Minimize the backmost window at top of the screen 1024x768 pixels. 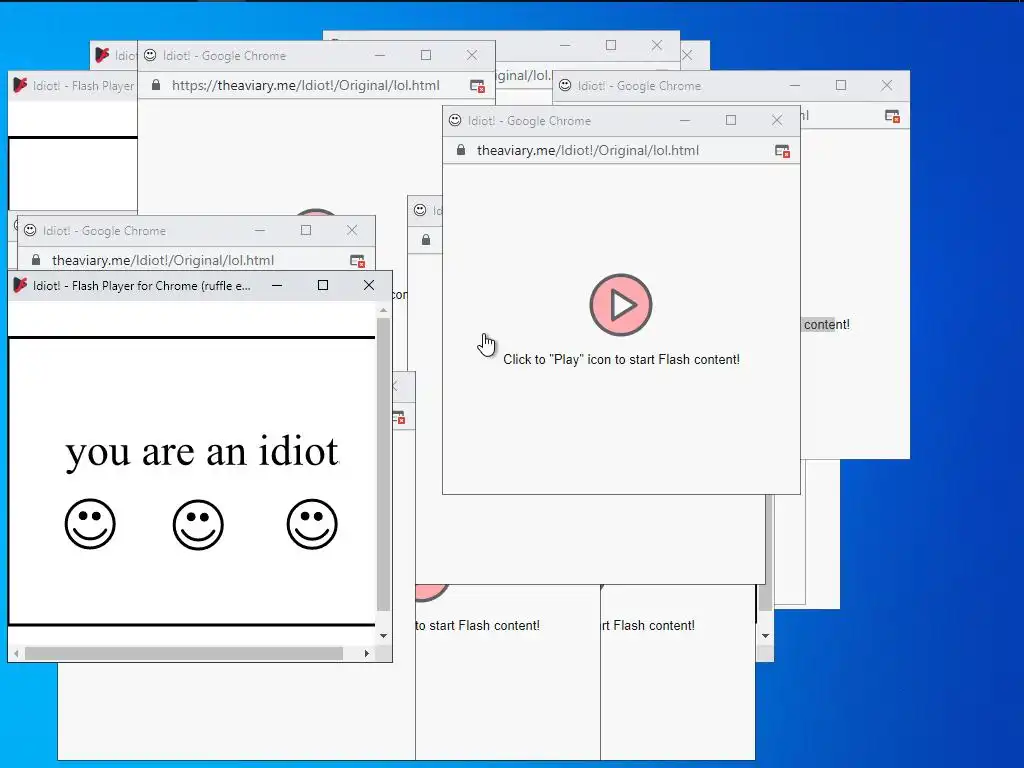[x=565, y=45]
